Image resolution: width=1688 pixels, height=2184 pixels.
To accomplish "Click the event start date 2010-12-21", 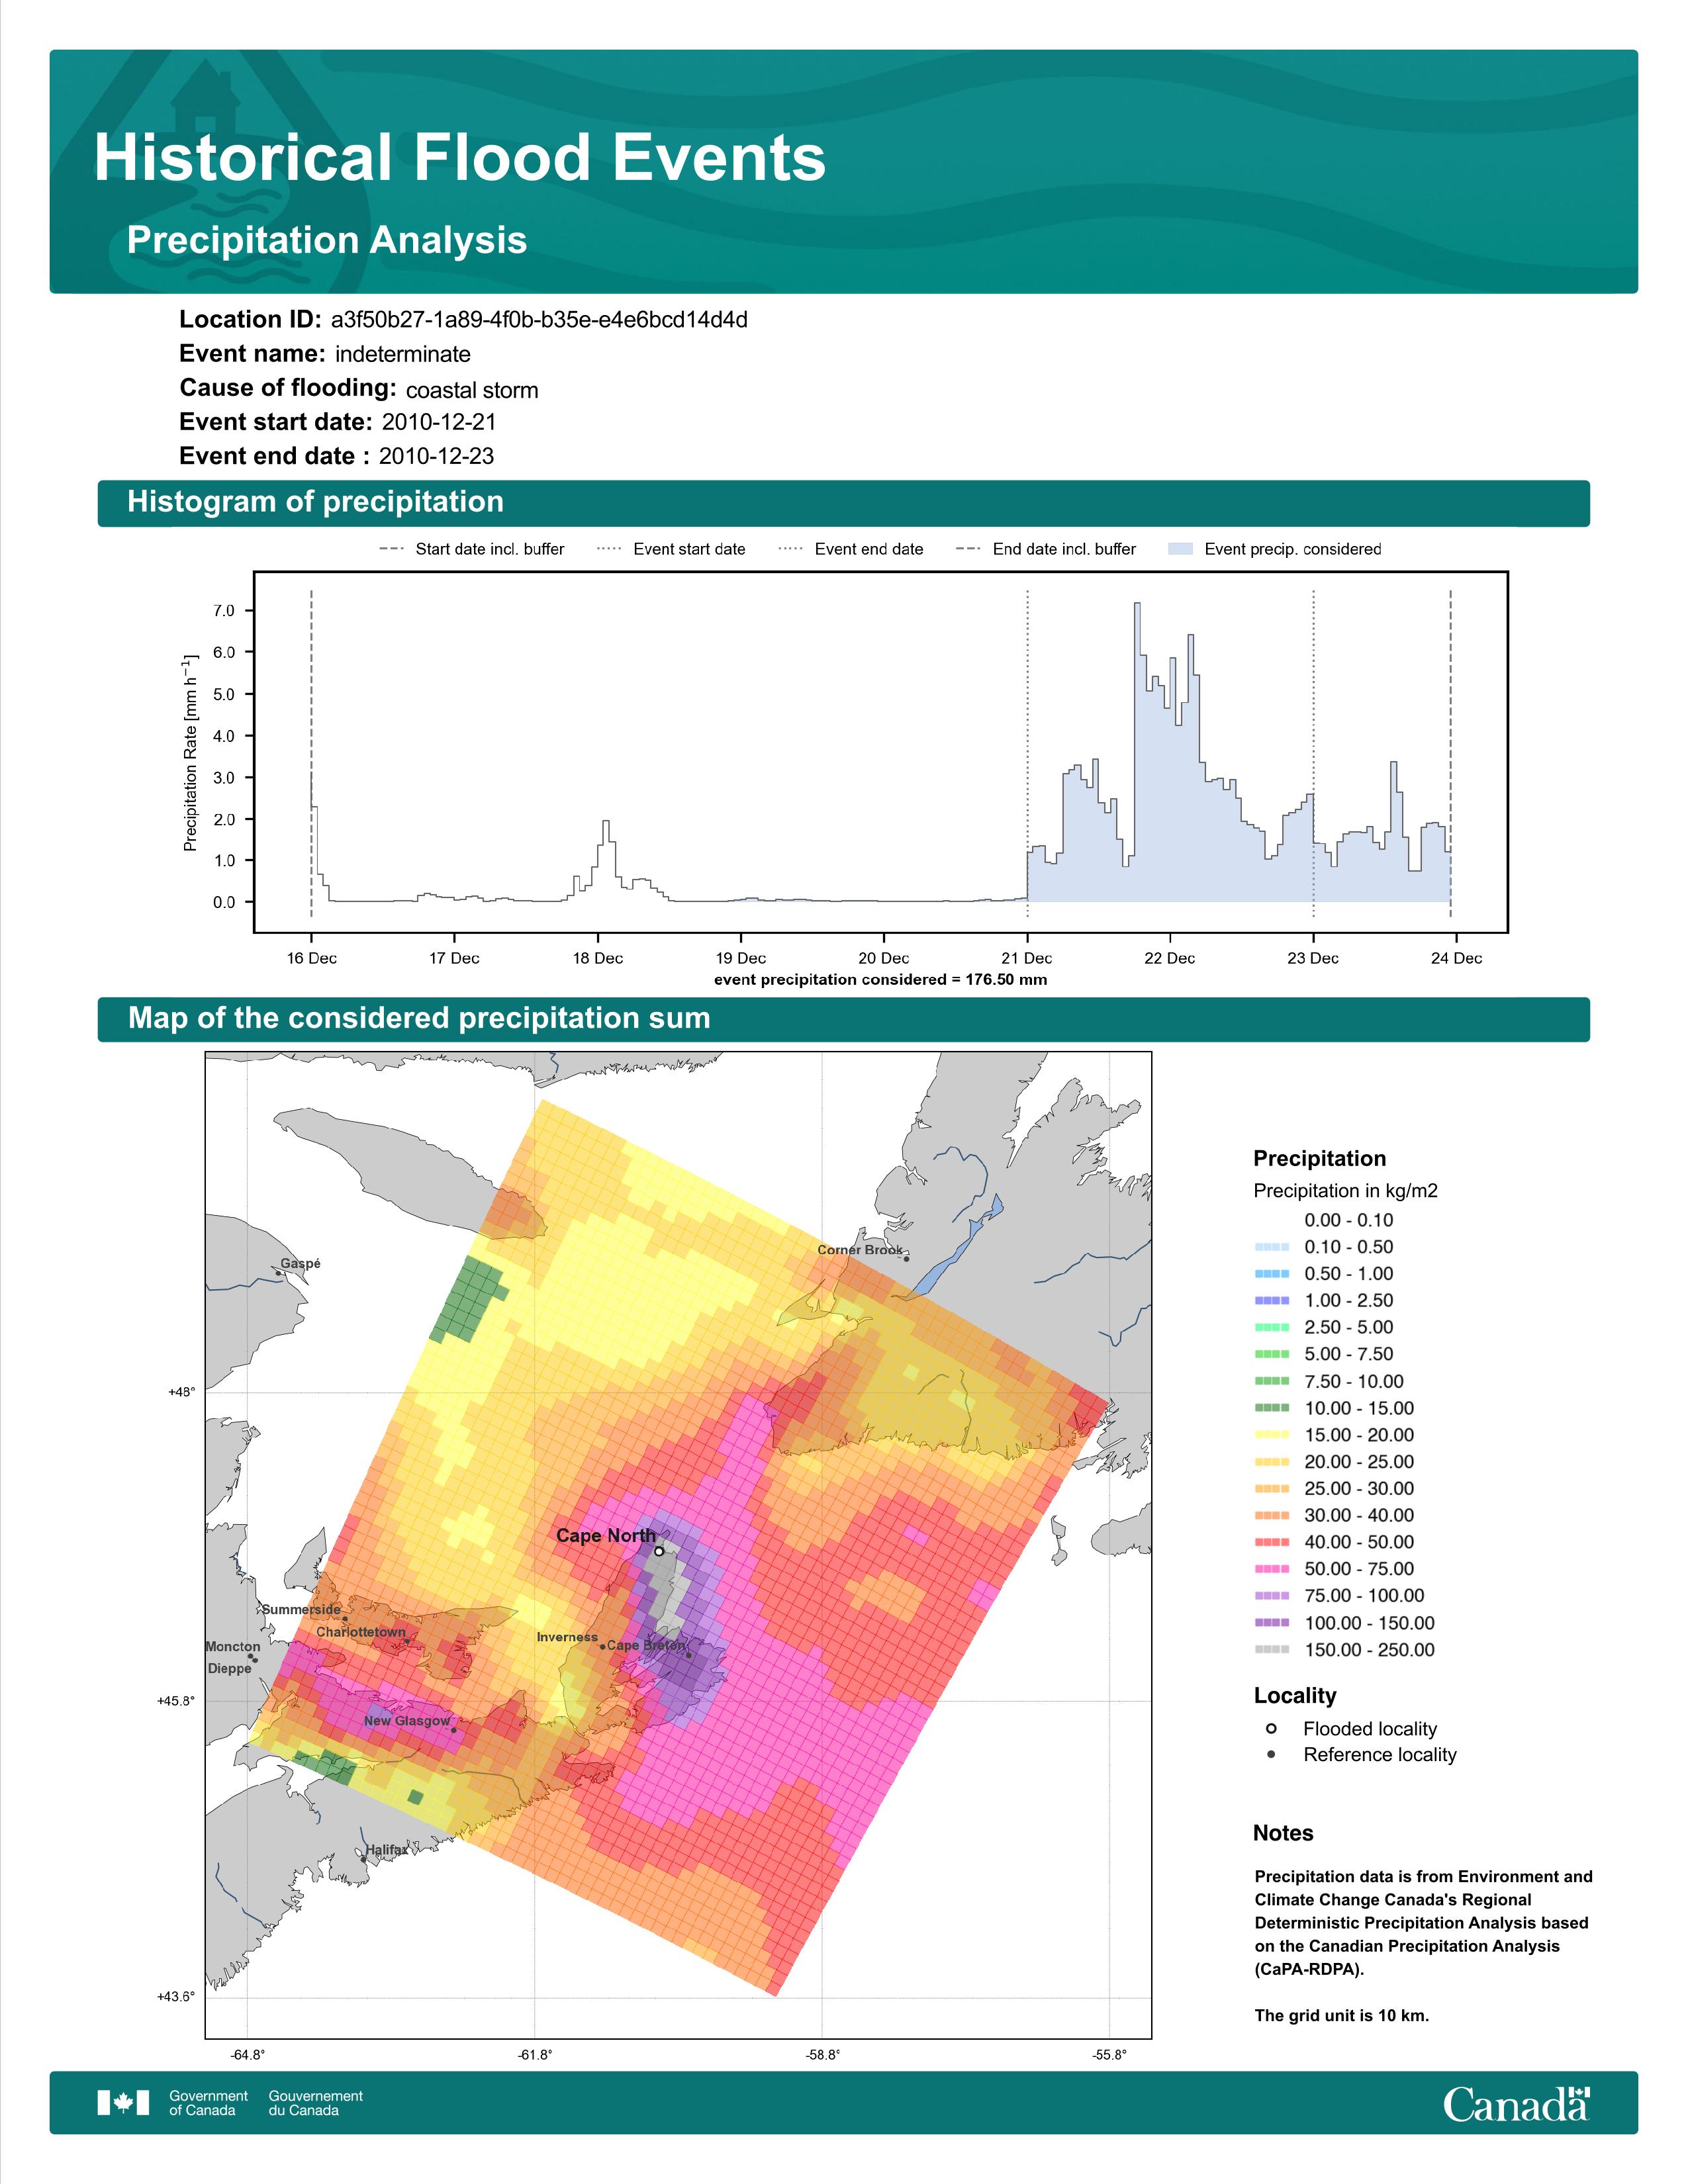I will [x=439, y=422].
